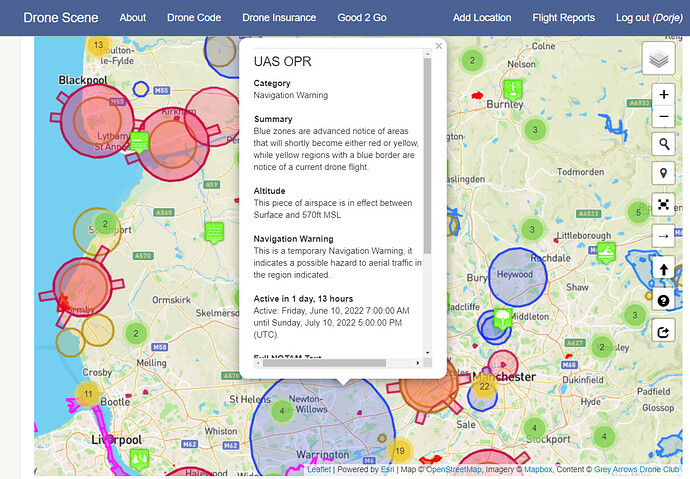Image resolution: width=690 pixels, height=479 pixels.
Task: Open the Drone Code menu item
Action: 194,18
